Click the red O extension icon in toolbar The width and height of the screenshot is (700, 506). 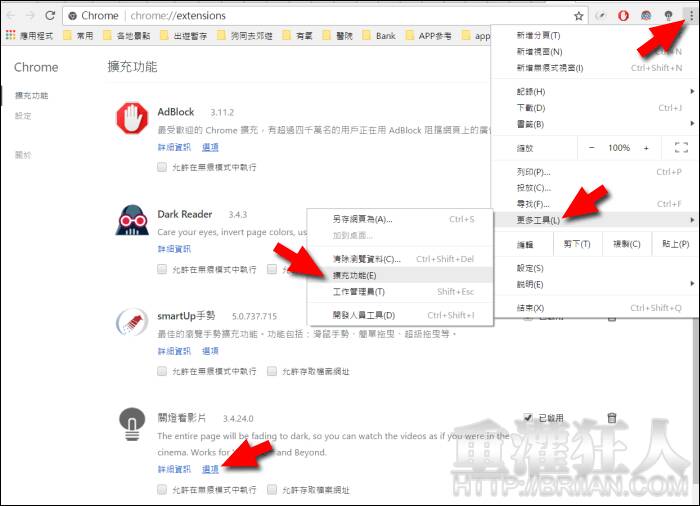[x=623, y=16]
